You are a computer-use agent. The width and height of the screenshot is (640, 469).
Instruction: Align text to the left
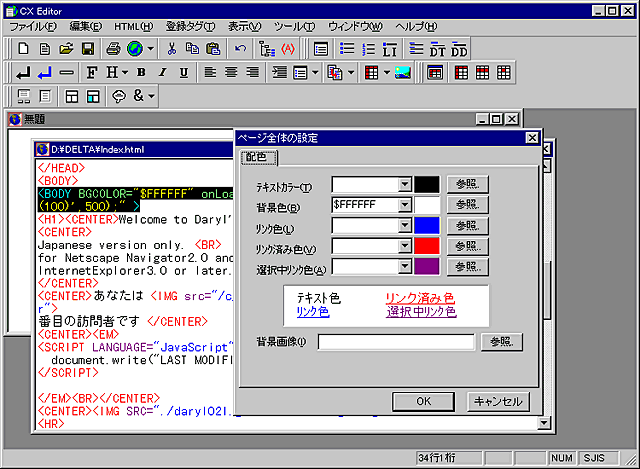click(210, 73)
